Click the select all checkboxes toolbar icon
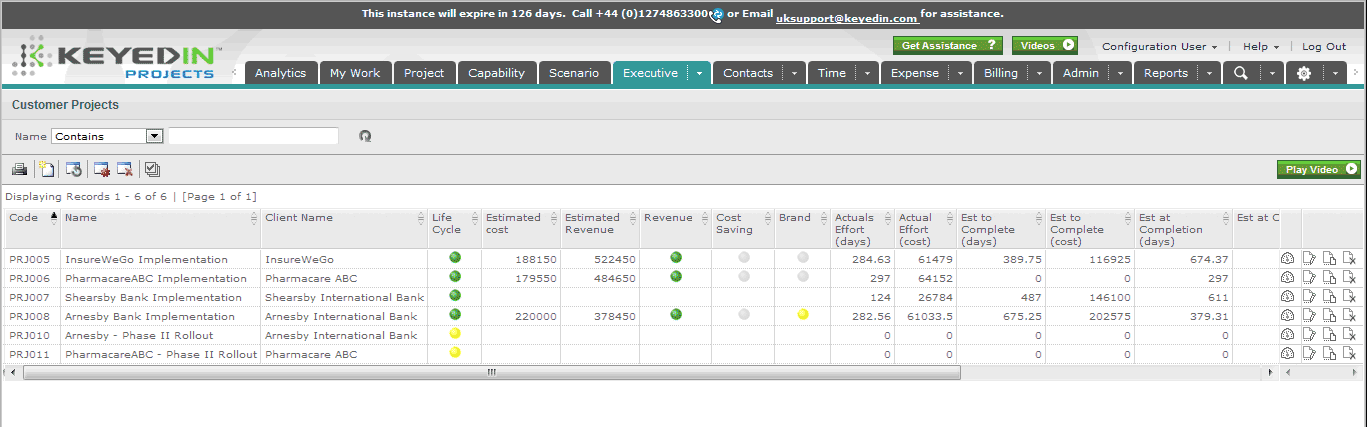Screen dimensions: 1367x427 pos(152,170)
